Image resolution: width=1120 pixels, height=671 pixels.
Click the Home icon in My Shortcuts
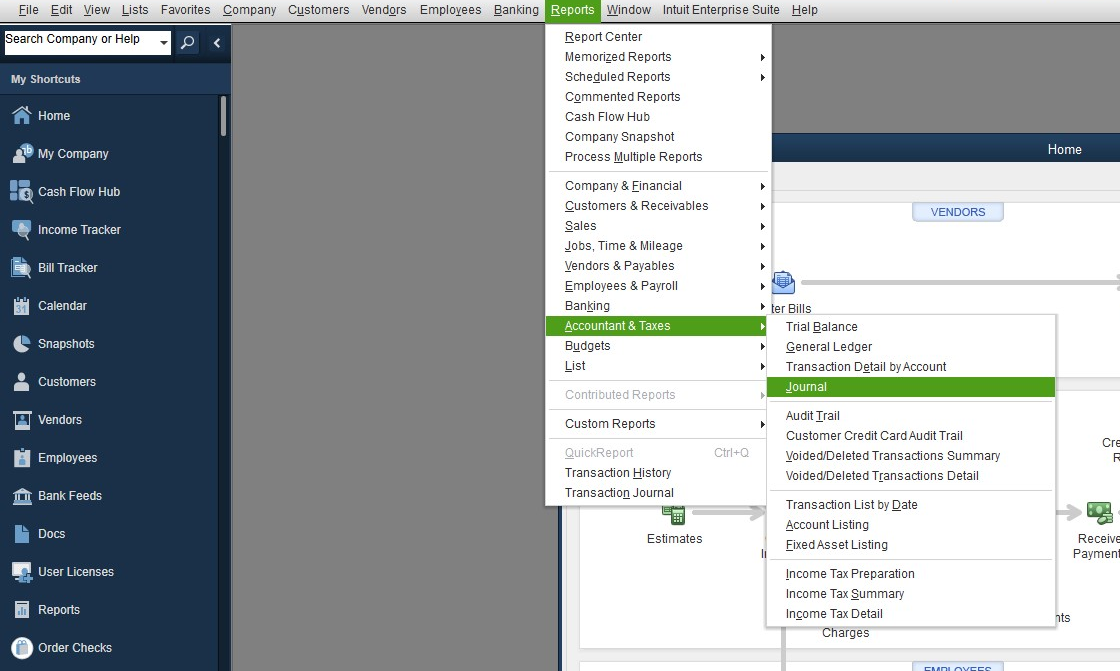pyautogui.click(x=22, y=115)
